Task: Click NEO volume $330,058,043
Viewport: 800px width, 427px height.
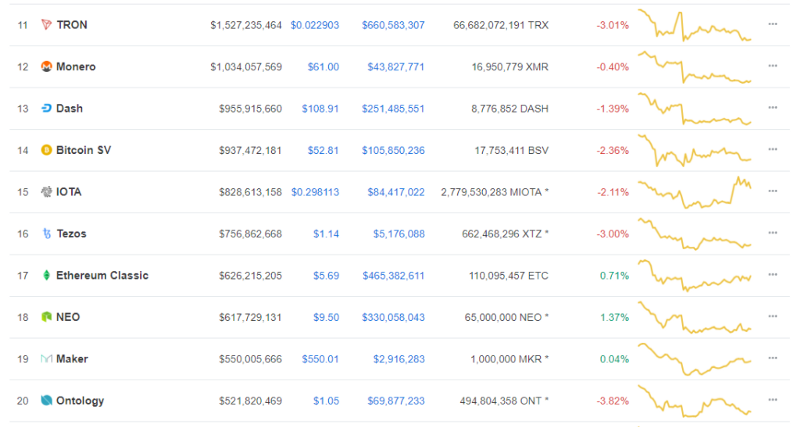Action: point(393,317)
